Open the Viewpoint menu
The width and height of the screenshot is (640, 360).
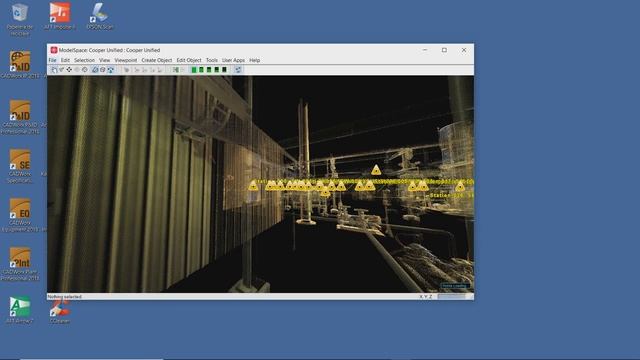click(126, 60)
